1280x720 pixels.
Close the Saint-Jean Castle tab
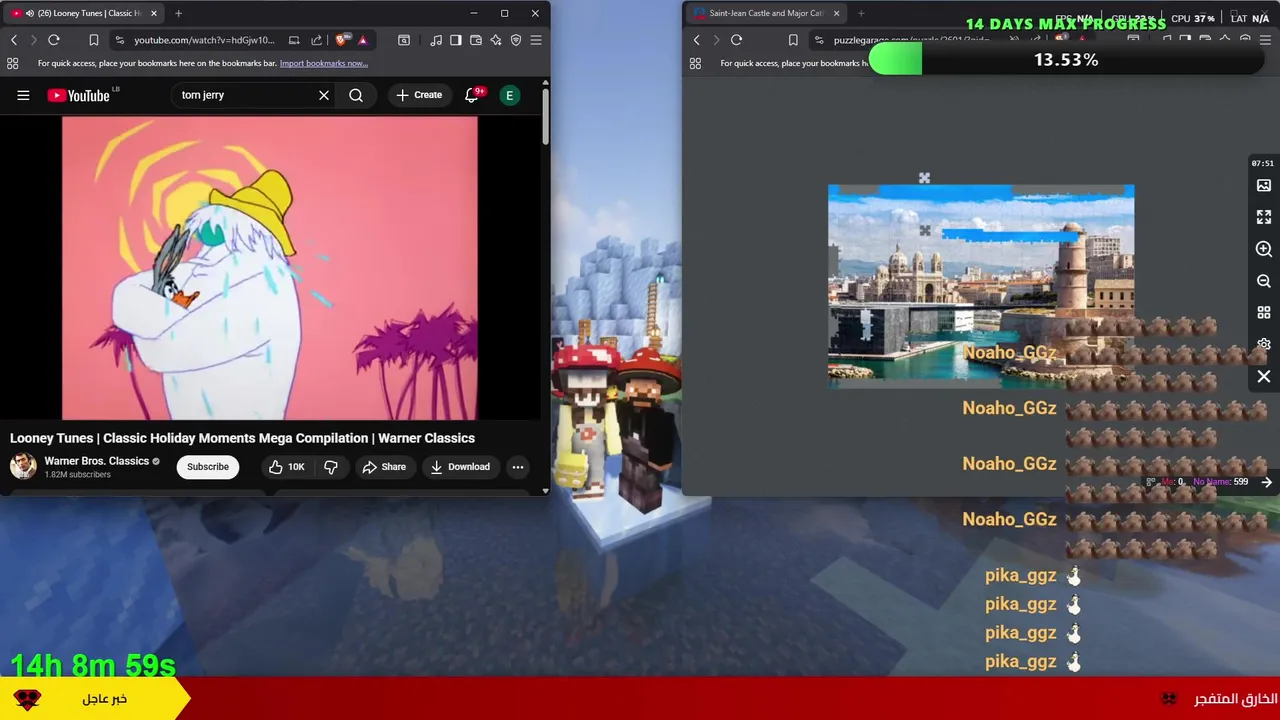point(836,13)
